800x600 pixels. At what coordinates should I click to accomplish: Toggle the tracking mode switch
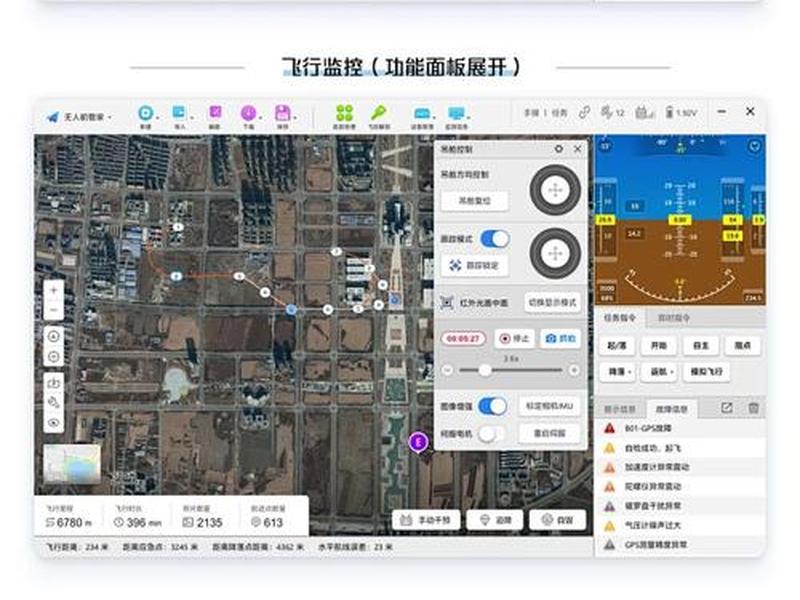click(x=495, y=239)
